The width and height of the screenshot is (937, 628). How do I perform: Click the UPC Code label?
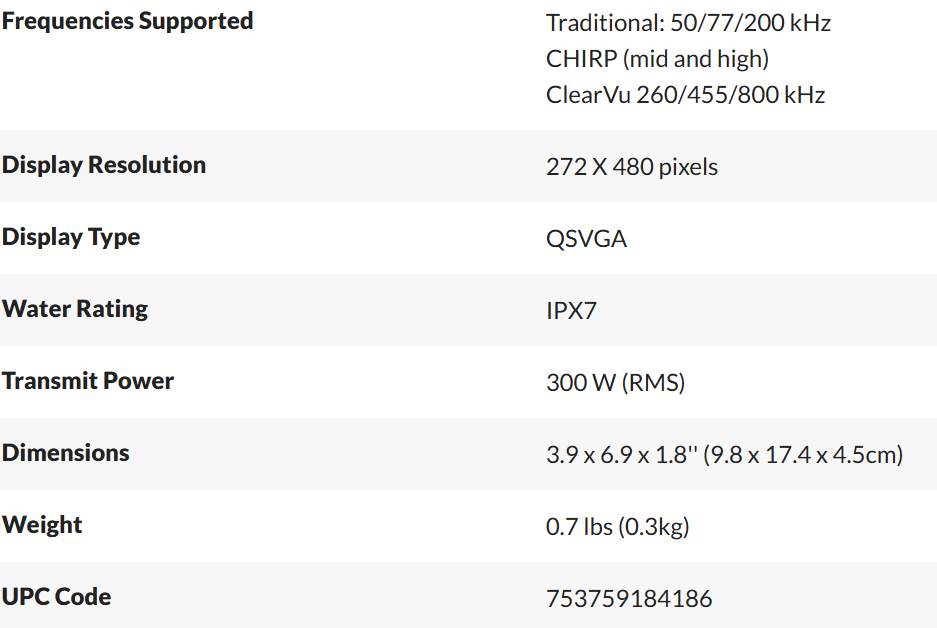[57, 597]
